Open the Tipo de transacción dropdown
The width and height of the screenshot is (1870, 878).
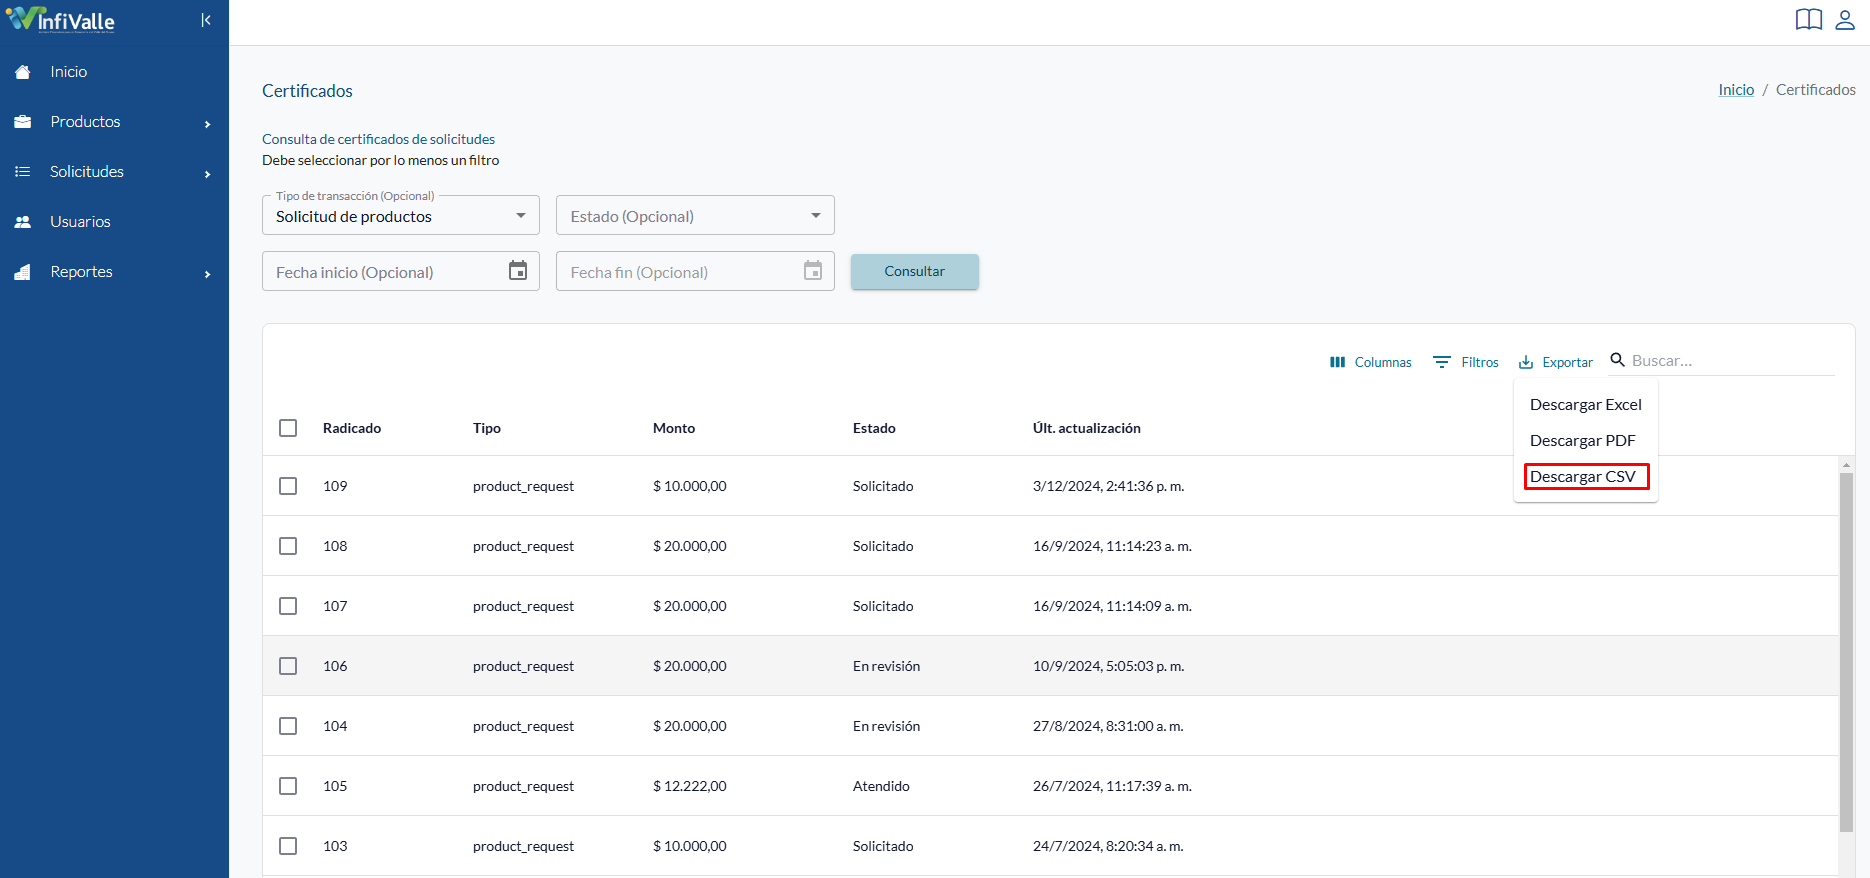(401, 216)
